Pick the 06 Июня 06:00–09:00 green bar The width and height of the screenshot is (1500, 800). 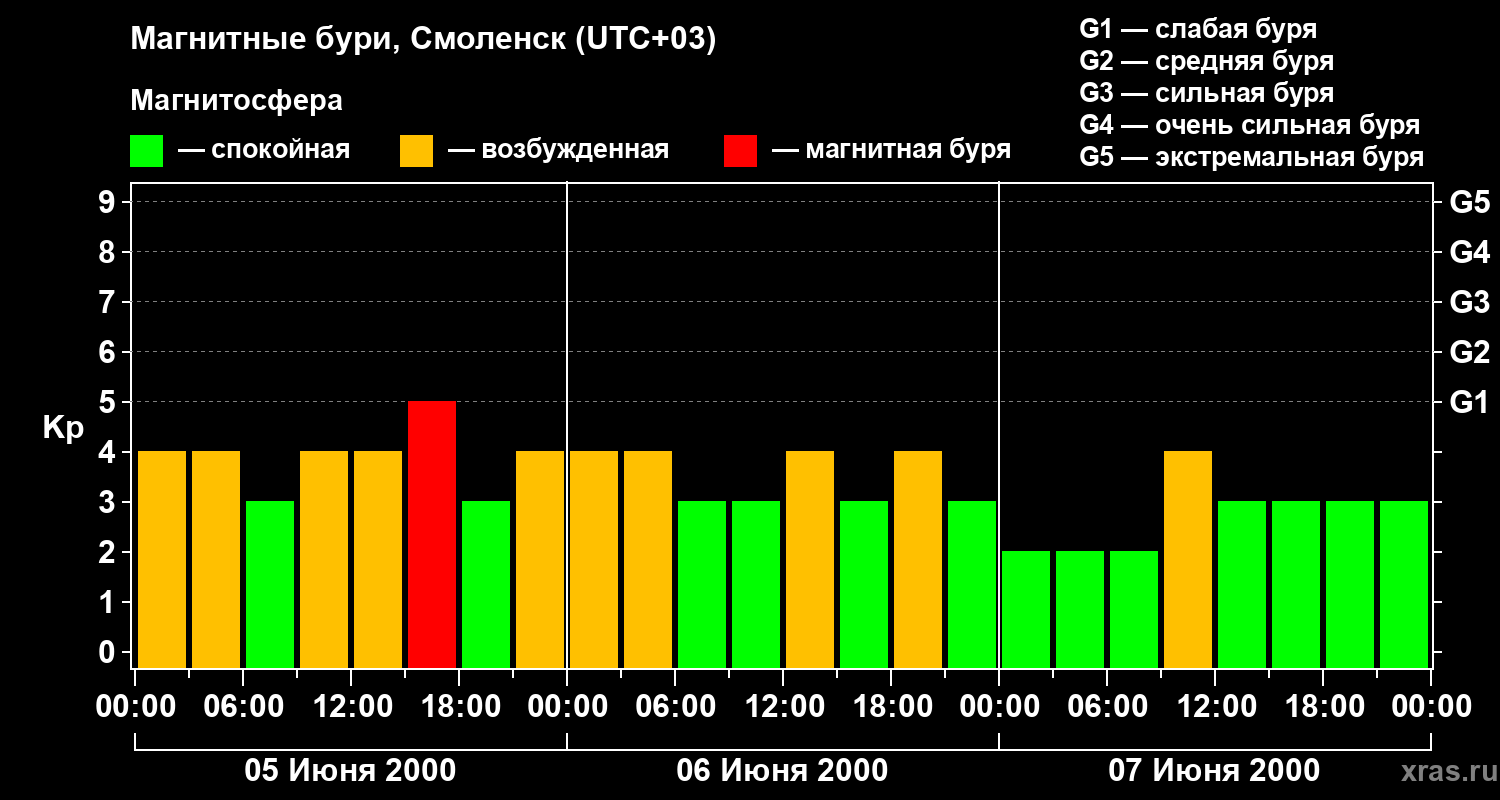[702, 584]
